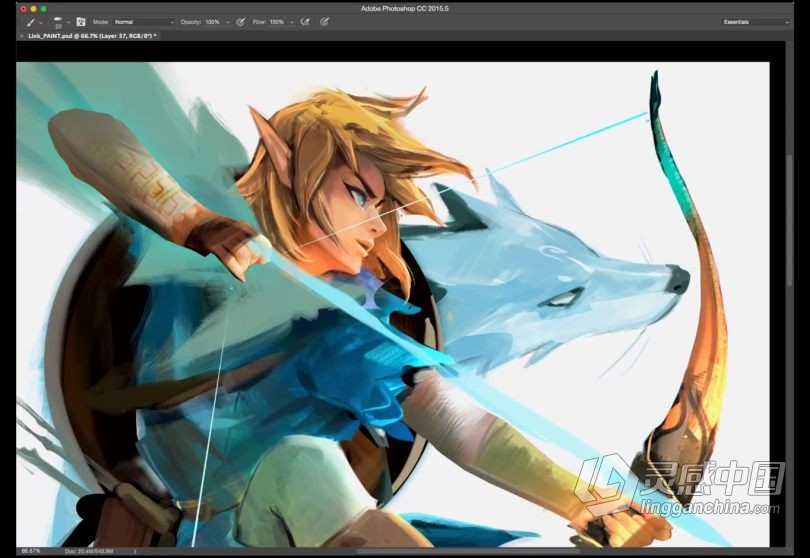
Task: Expand the status bar options arrow
Action: coord(135,551)
